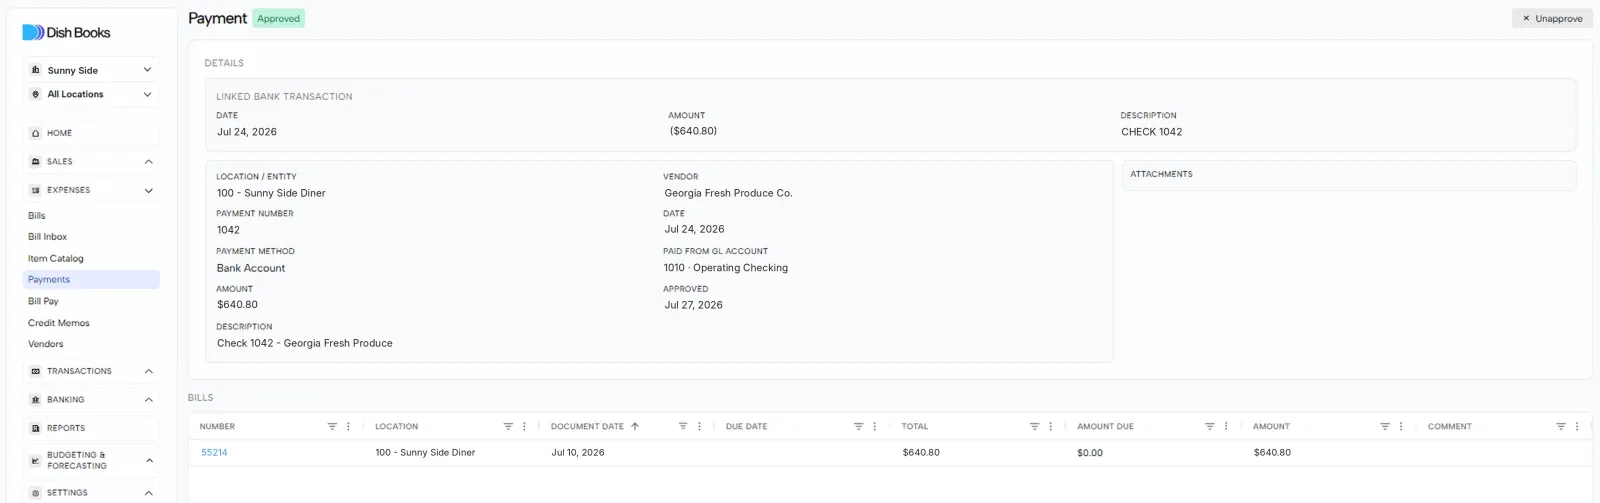
Task: Open Bills under Expenses
Action: (37, 216)
